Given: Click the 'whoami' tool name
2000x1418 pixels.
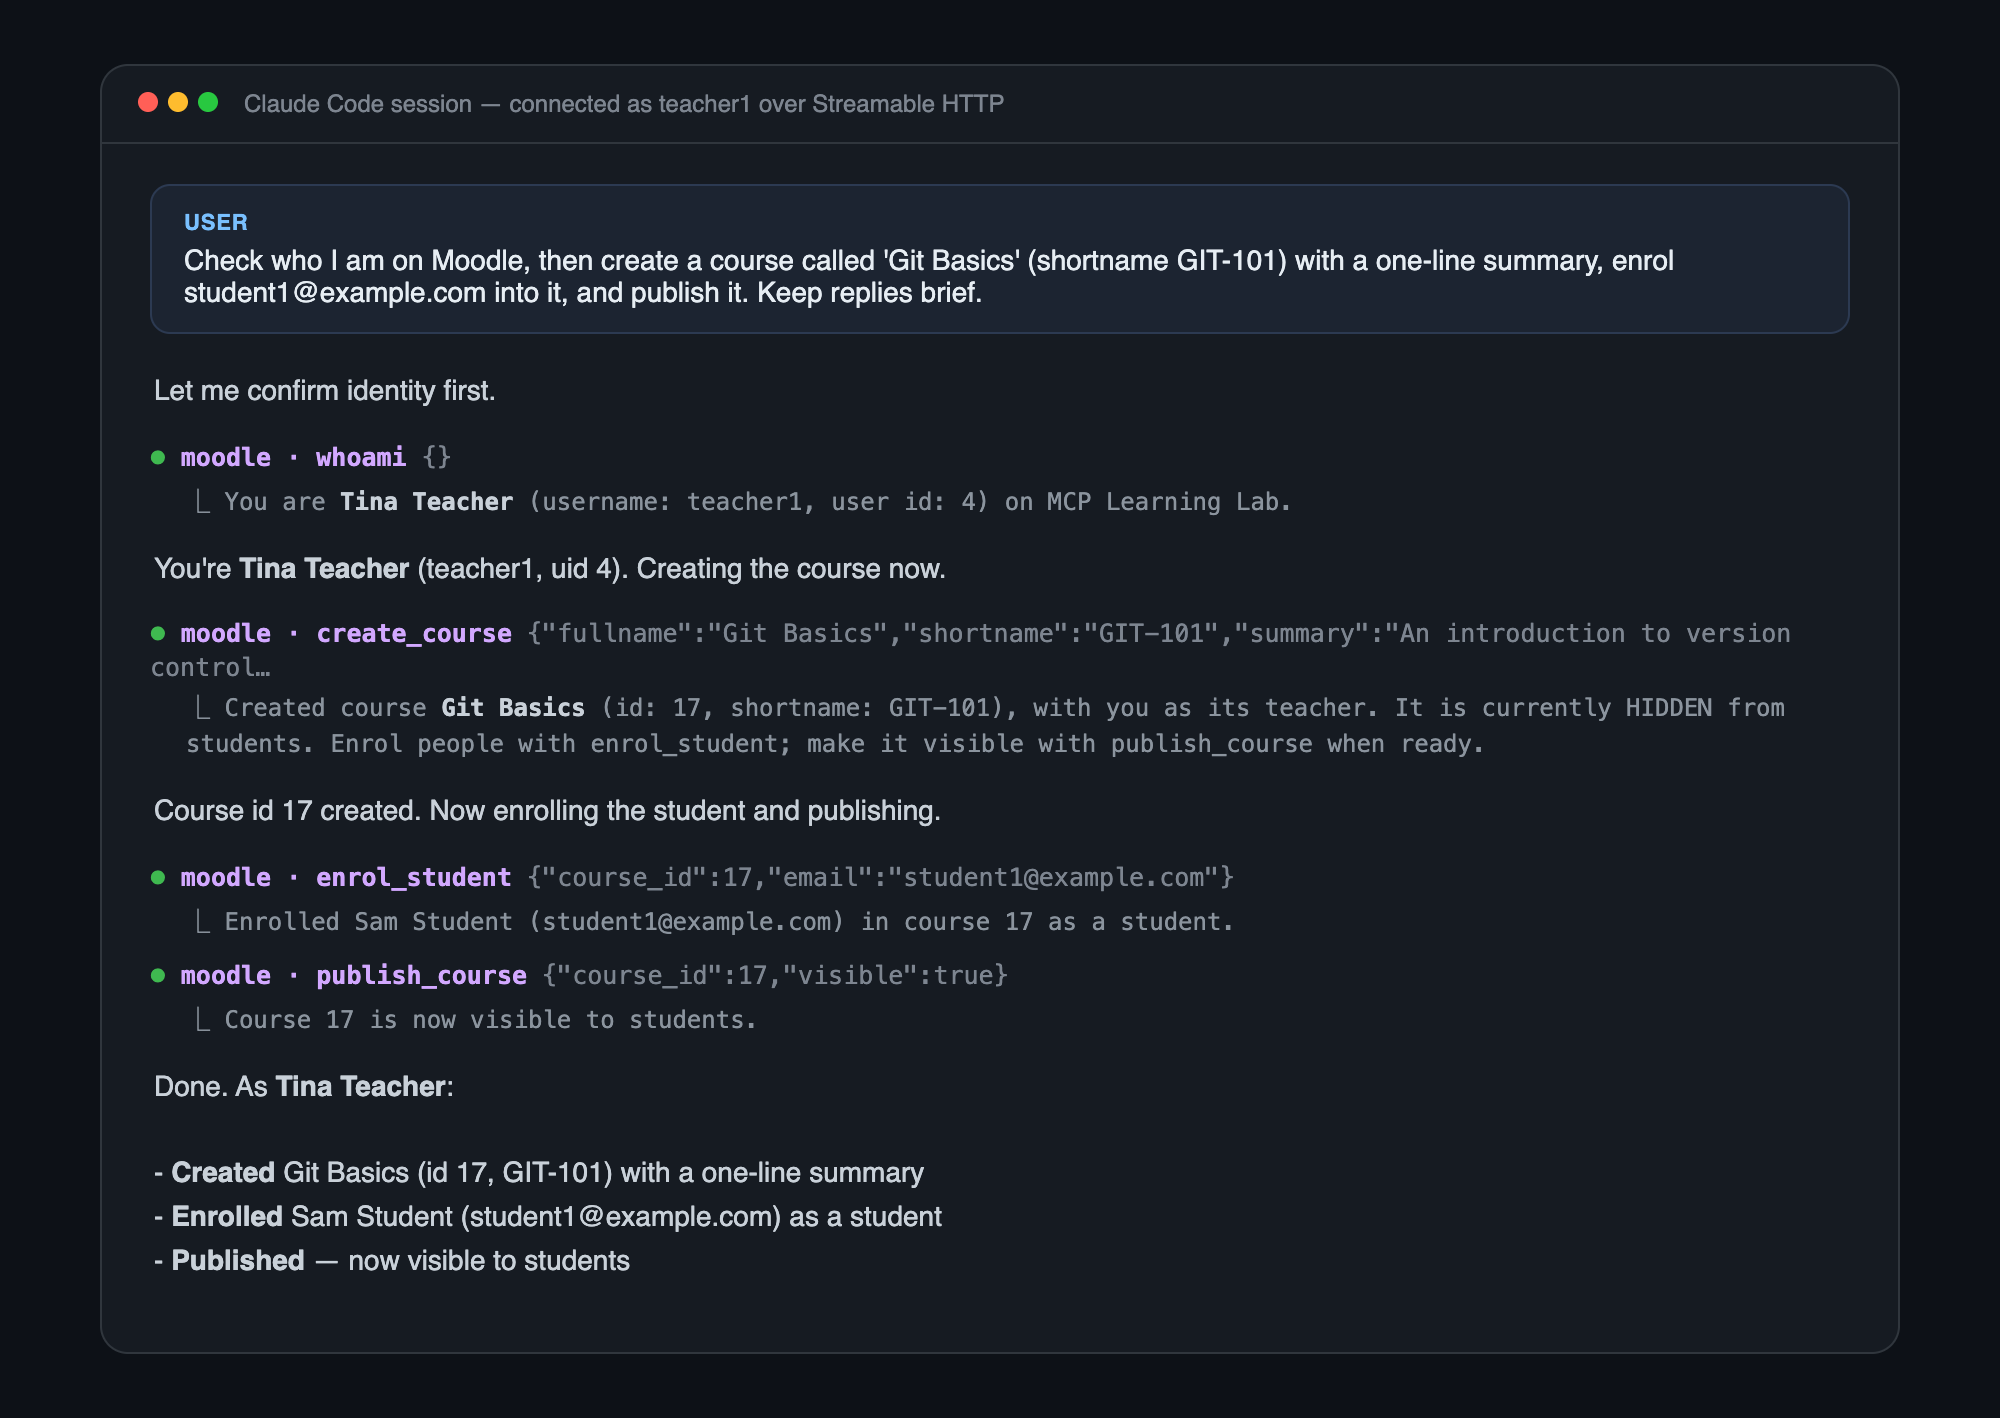Looking at the screenshot, I should coord(361,458).
